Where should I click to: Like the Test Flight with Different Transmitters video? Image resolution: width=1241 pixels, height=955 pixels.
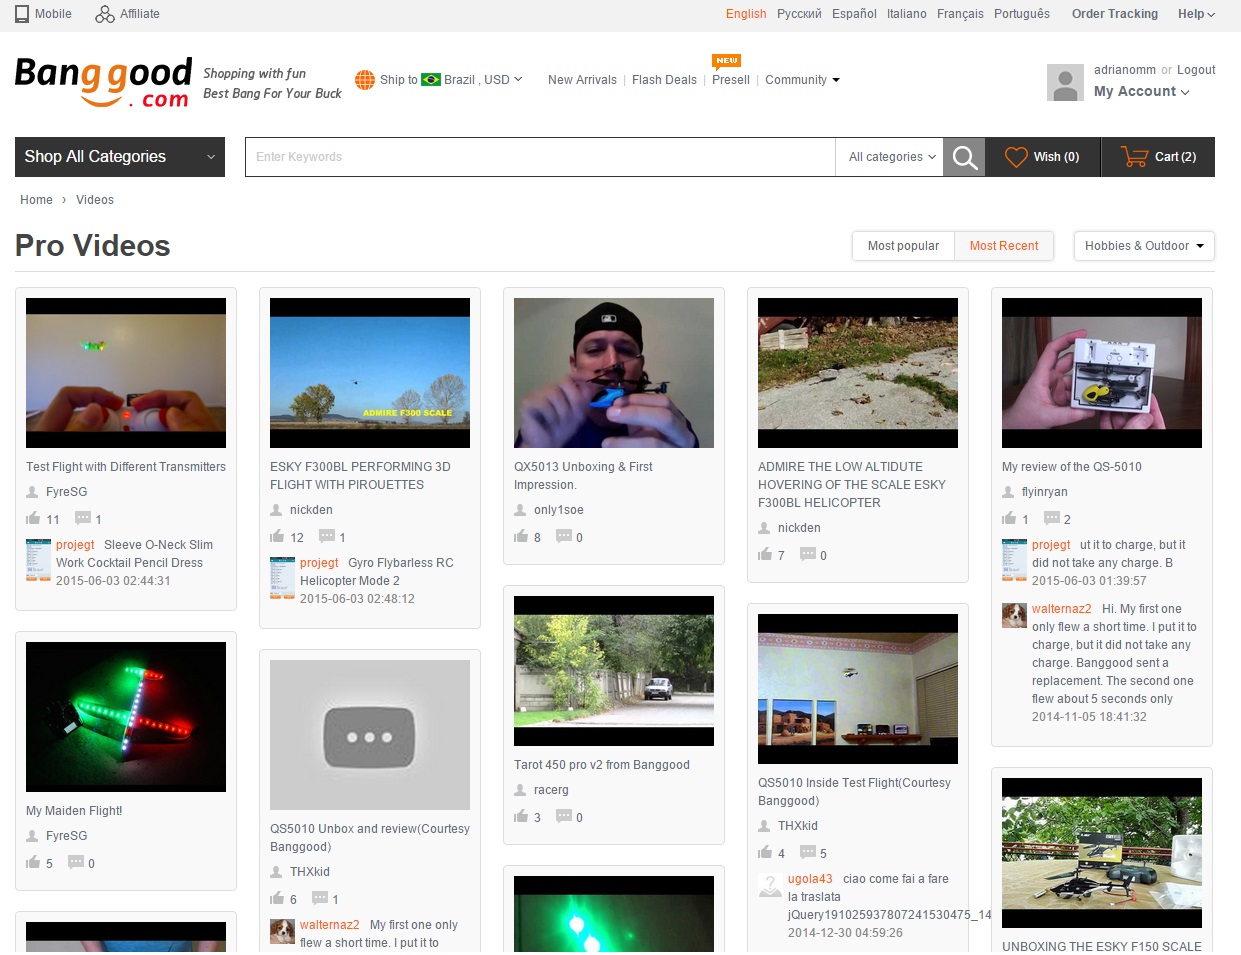[x=33, y=519]
